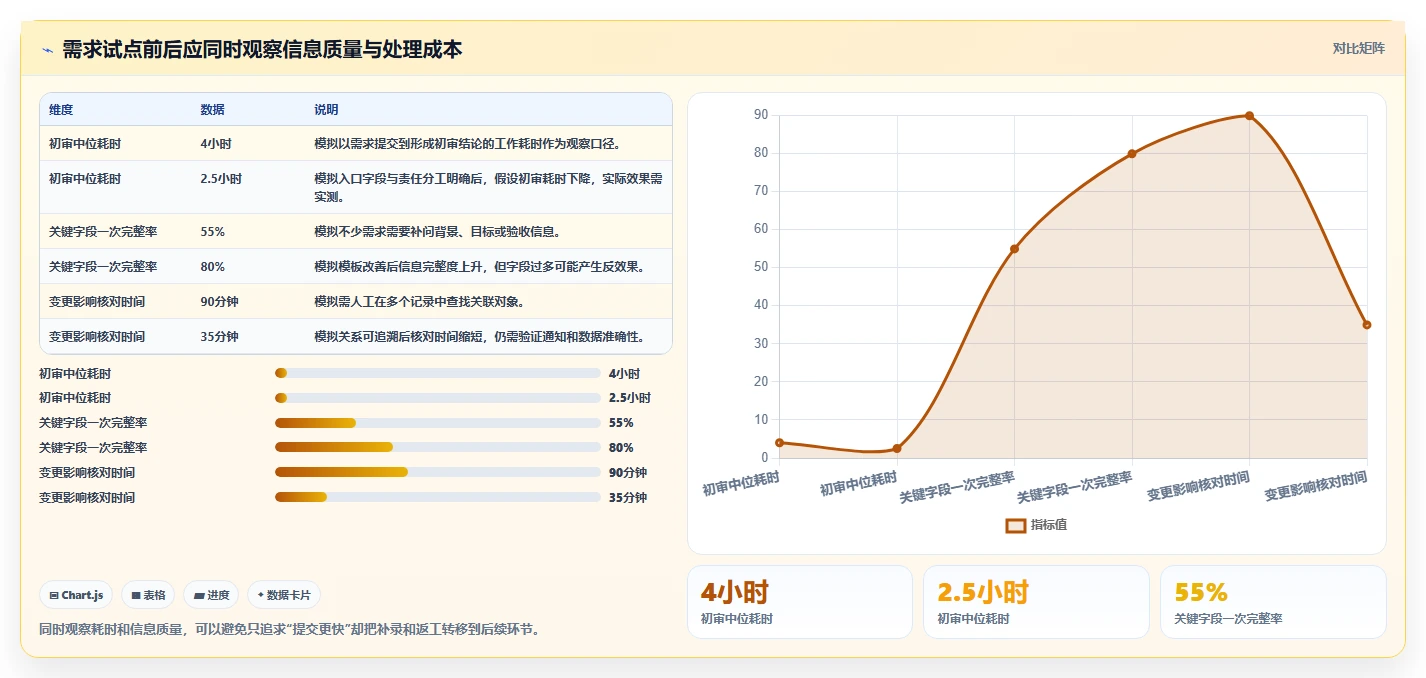Click the 进度 chip
The image size is (1426, 678).
pyautogui.click(x=211, y=595)
